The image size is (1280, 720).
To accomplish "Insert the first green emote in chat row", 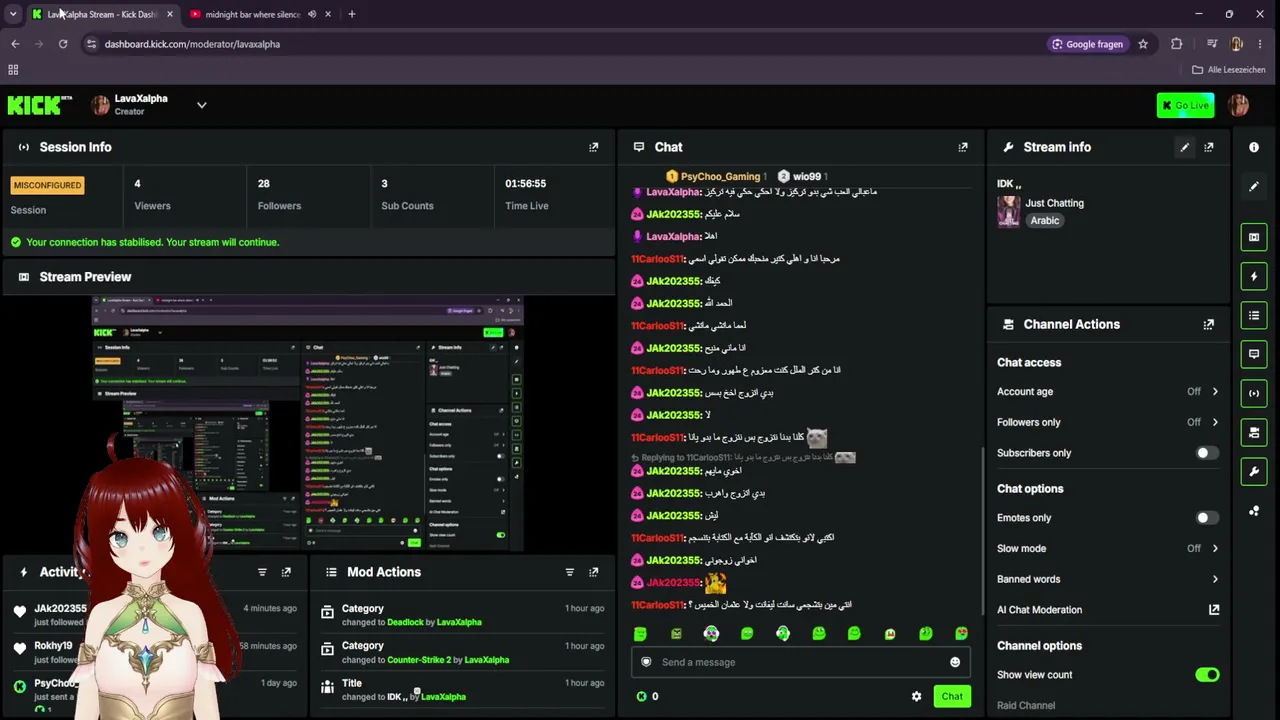I will [x=640, y=633].
